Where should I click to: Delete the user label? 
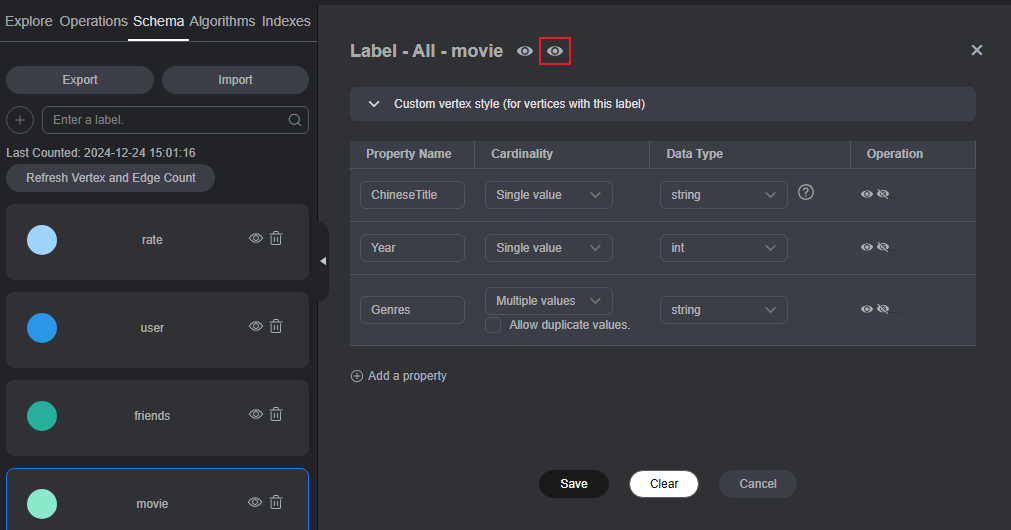[x=276, y=326]
